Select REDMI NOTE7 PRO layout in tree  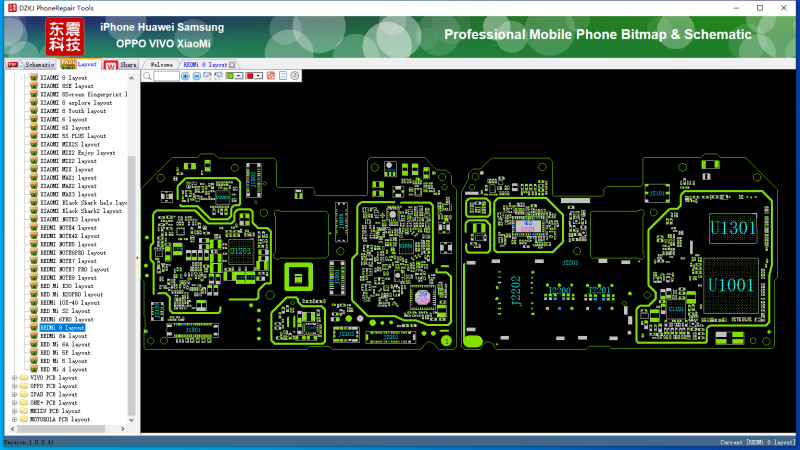pyautogui.click(x=75, y=269)
